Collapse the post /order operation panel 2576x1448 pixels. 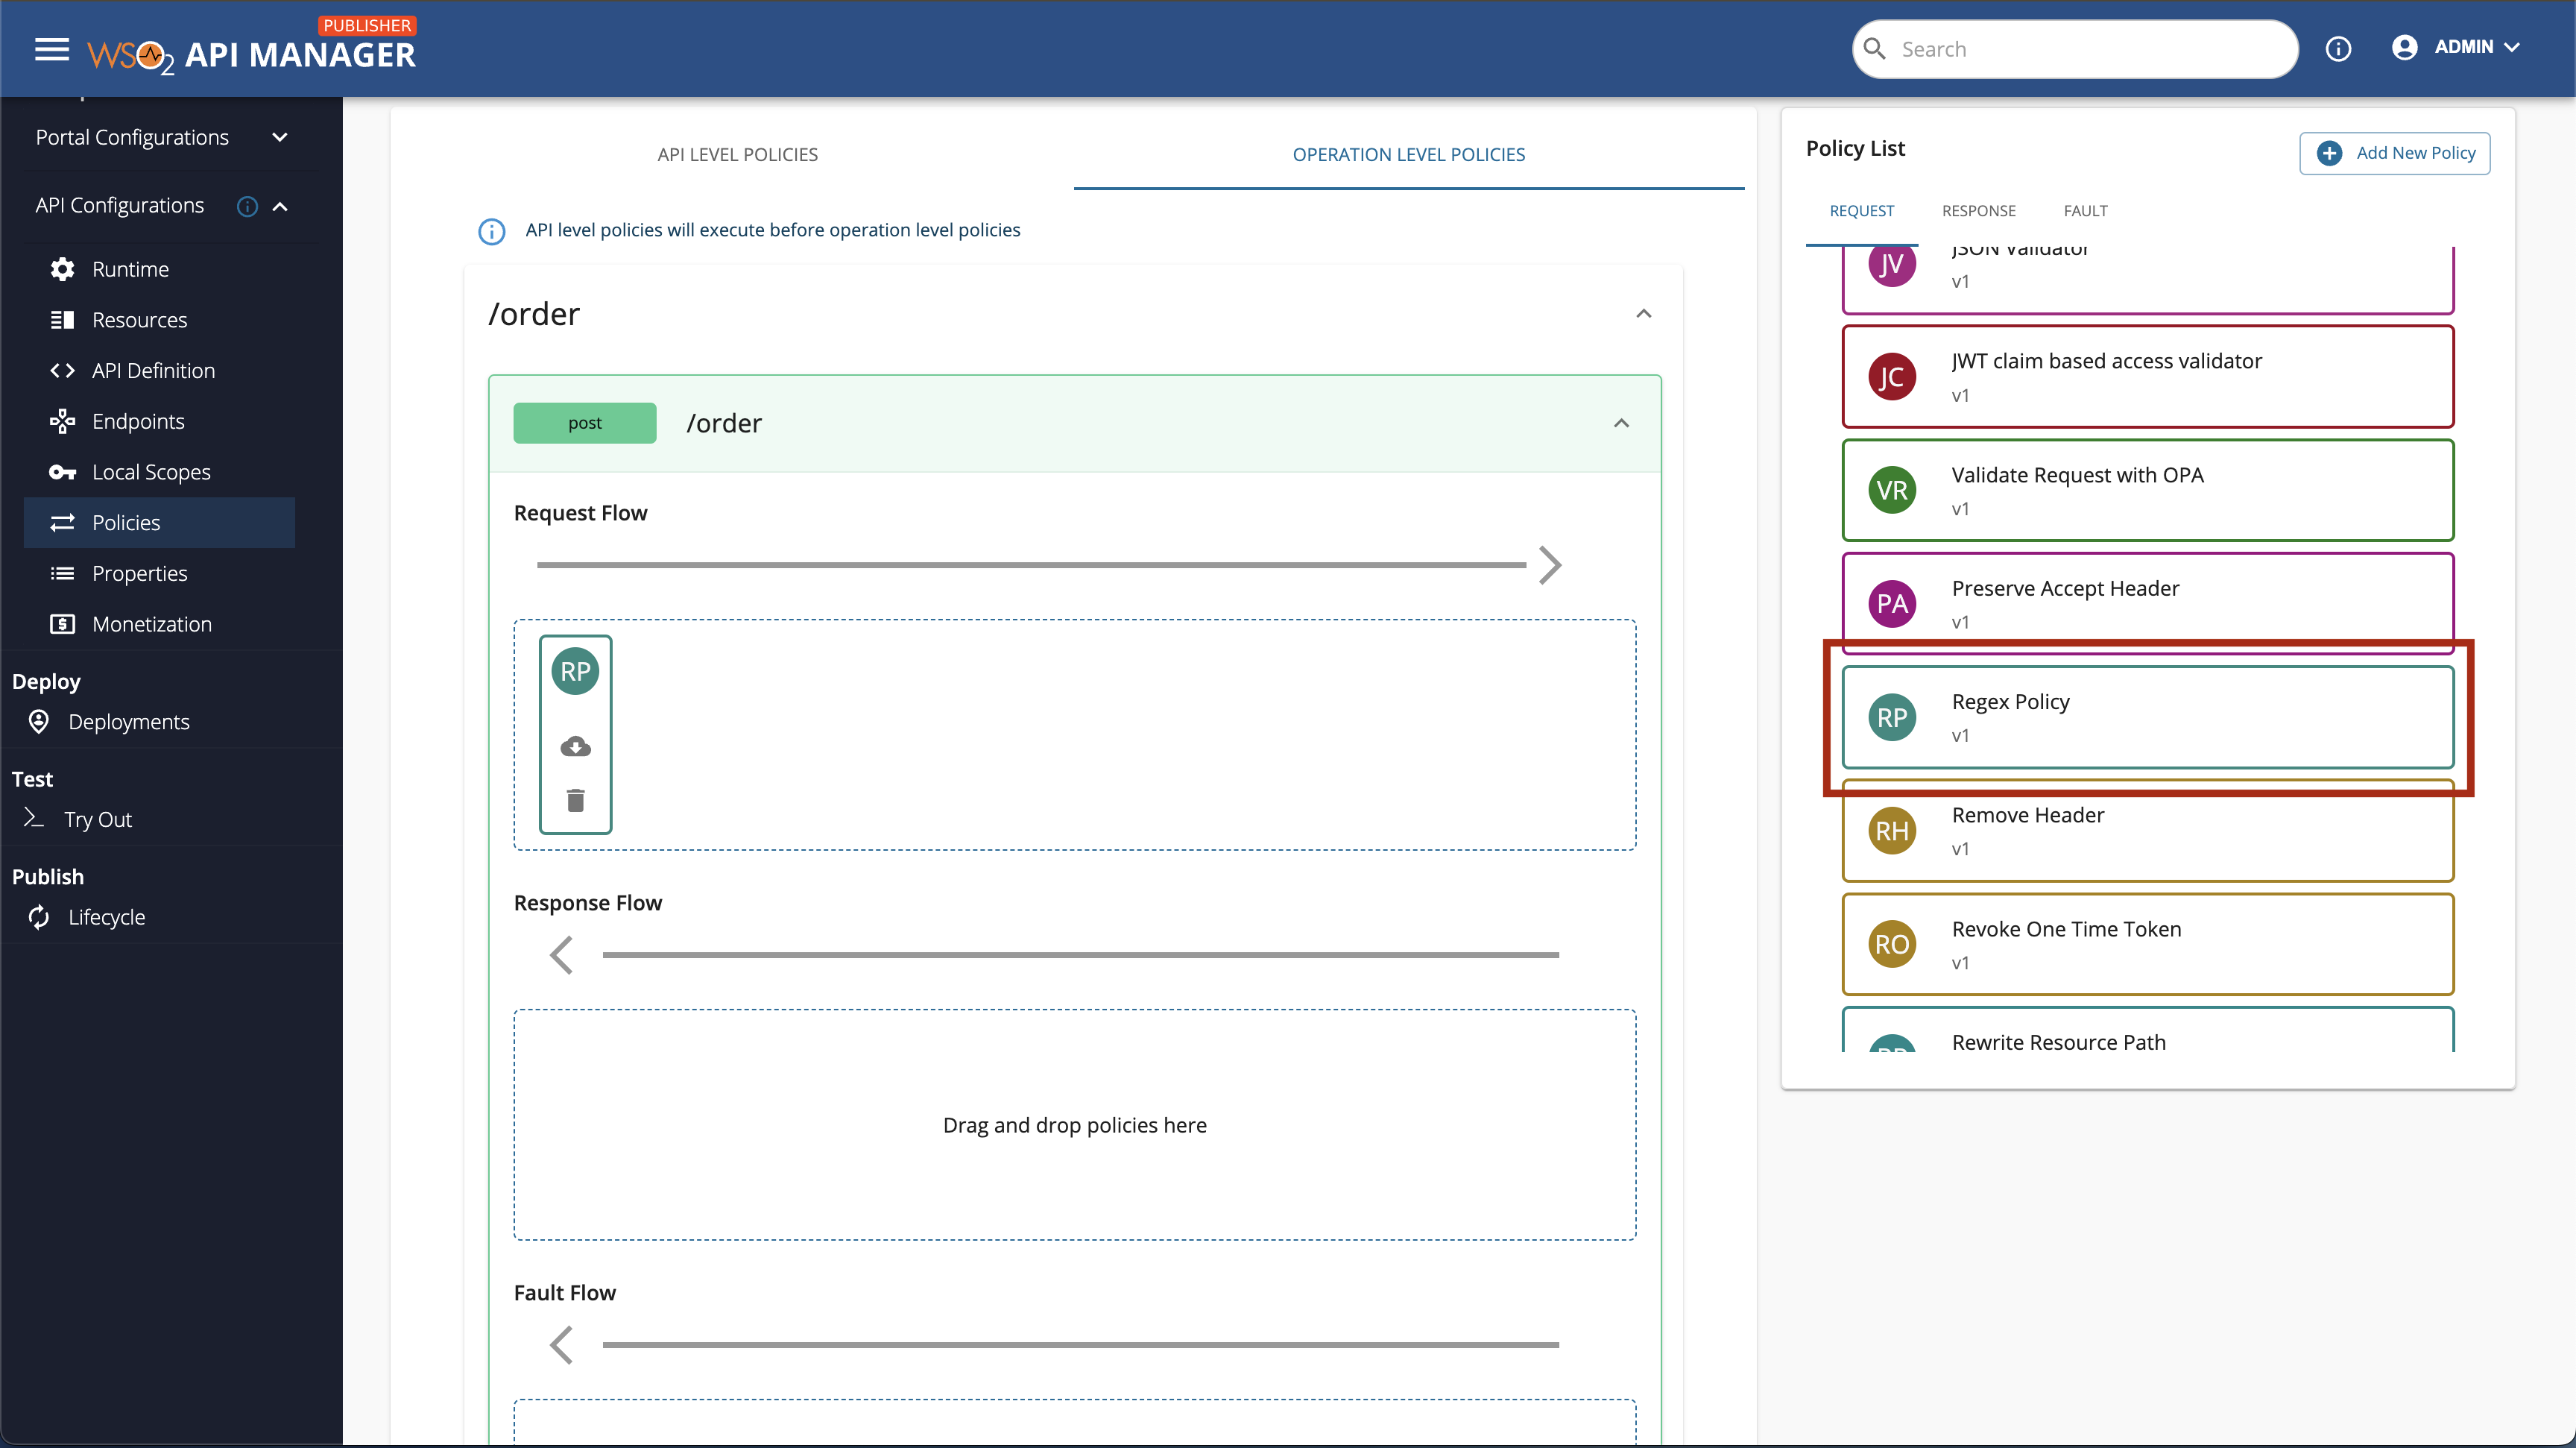tap(1621, 422)
